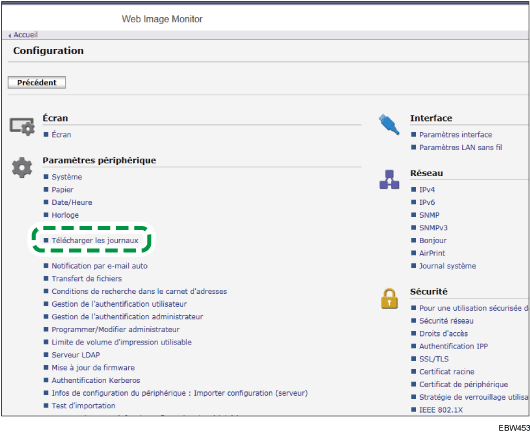Click the Paramètres périphérique gear icon
The image size is (530, 433).
22,168
